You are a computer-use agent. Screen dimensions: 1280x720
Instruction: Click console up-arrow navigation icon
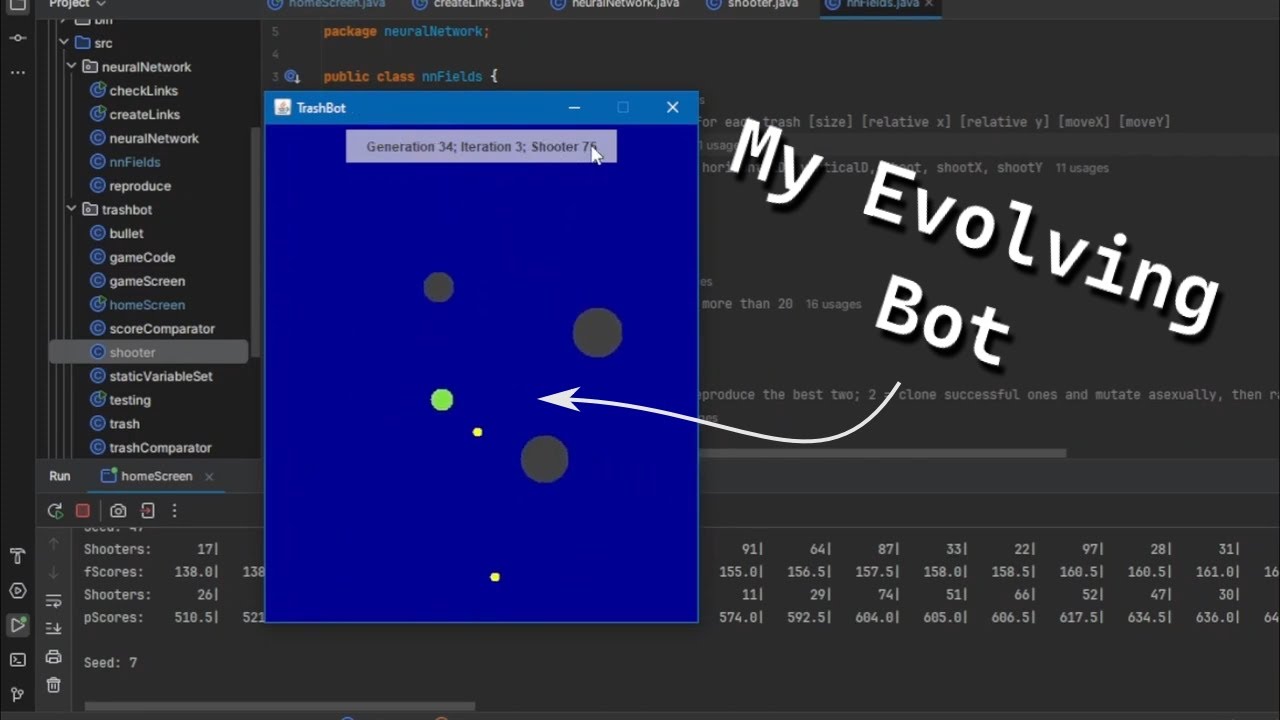click(54, 545)
